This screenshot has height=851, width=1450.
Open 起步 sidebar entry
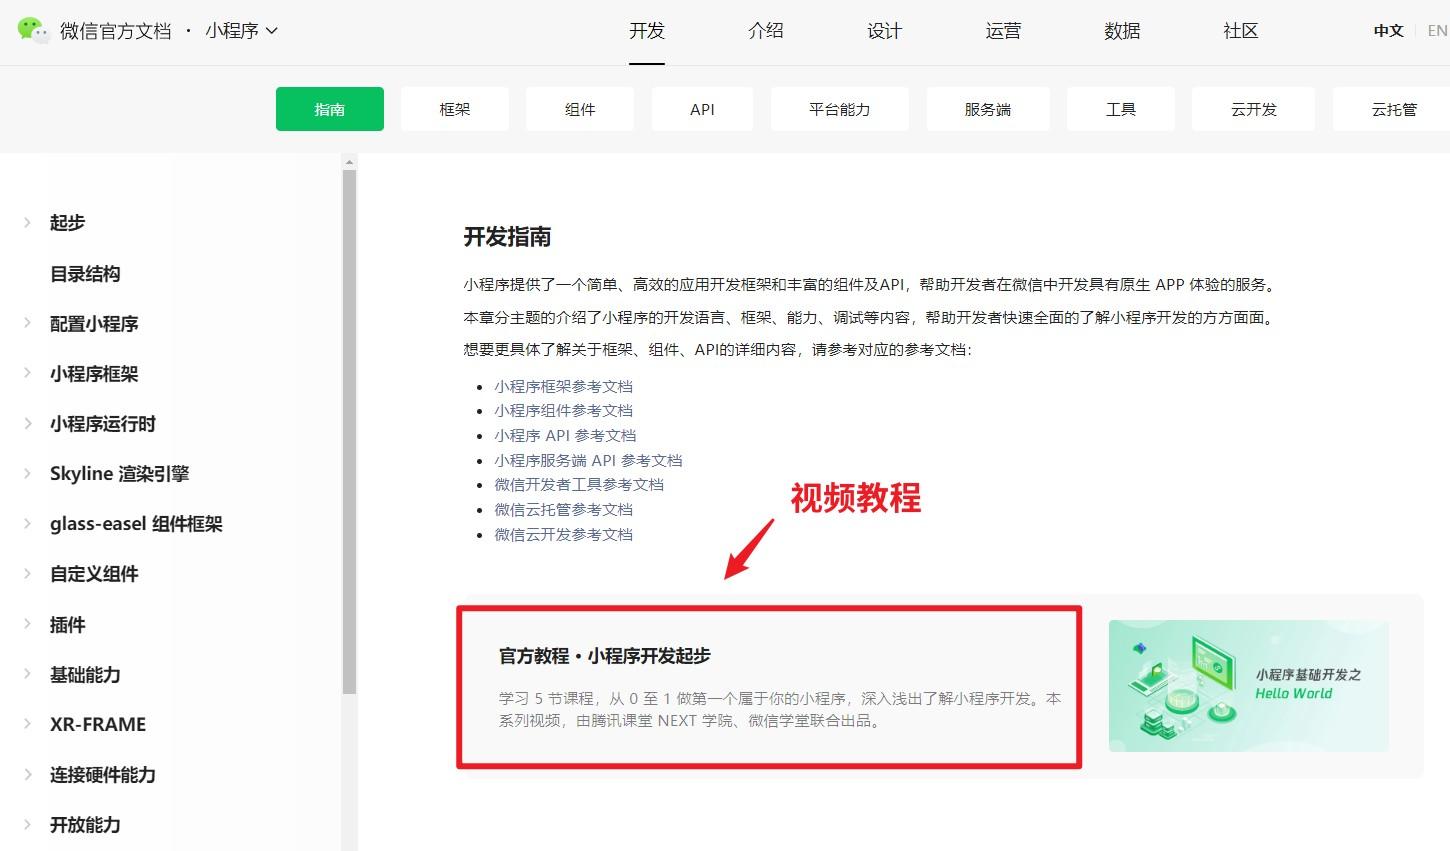67,223
